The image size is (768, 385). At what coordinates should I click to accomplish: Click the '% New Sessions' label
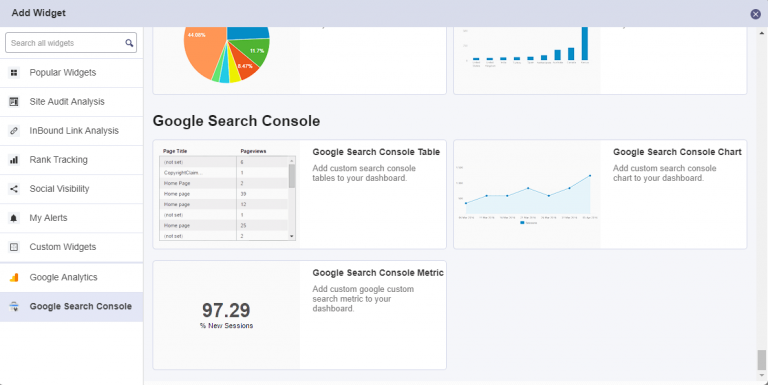coord(226,326)
